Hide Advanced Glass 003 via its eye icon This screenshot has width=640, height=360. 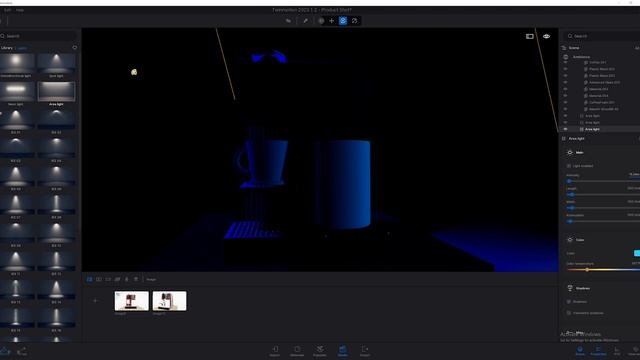coord(565,82)
